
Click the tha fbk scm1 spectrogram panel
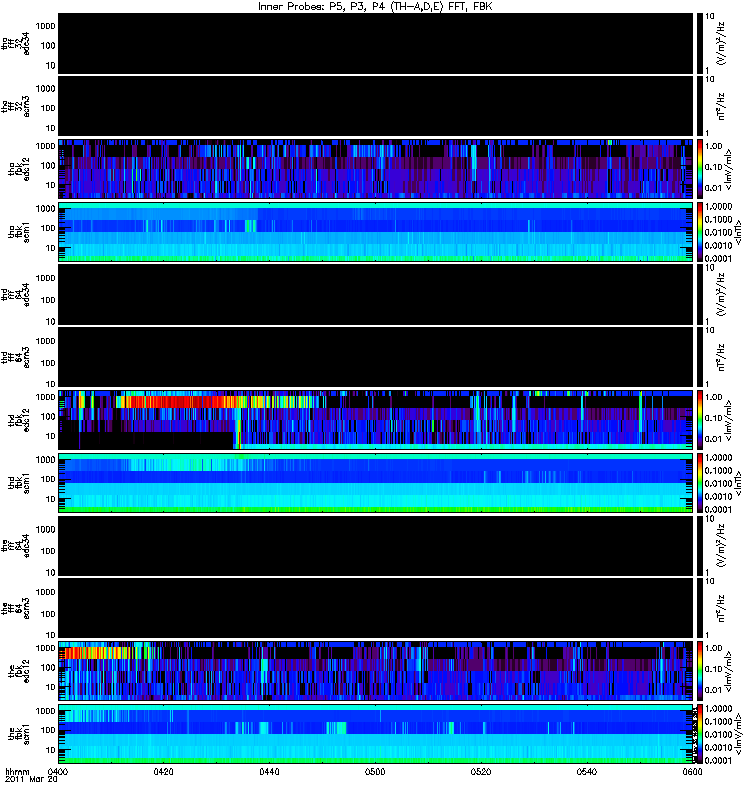click(376, 232)
